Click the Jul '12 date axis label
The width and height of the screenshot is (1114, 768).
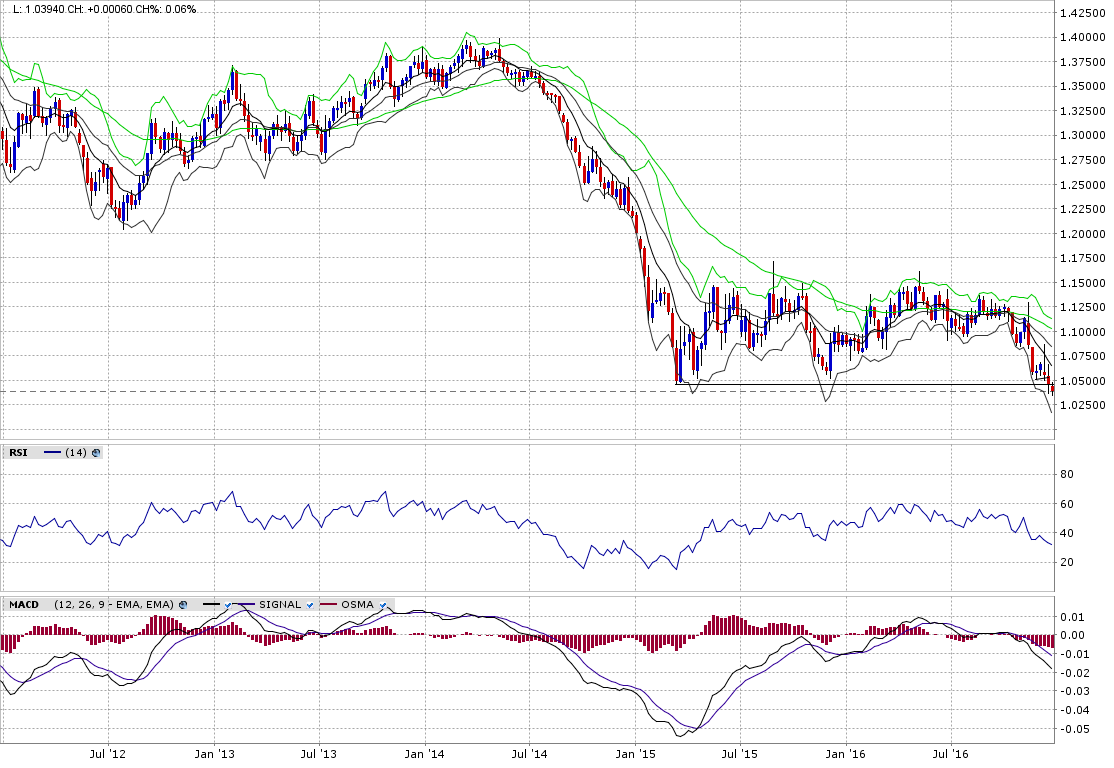tap(108, 754)
